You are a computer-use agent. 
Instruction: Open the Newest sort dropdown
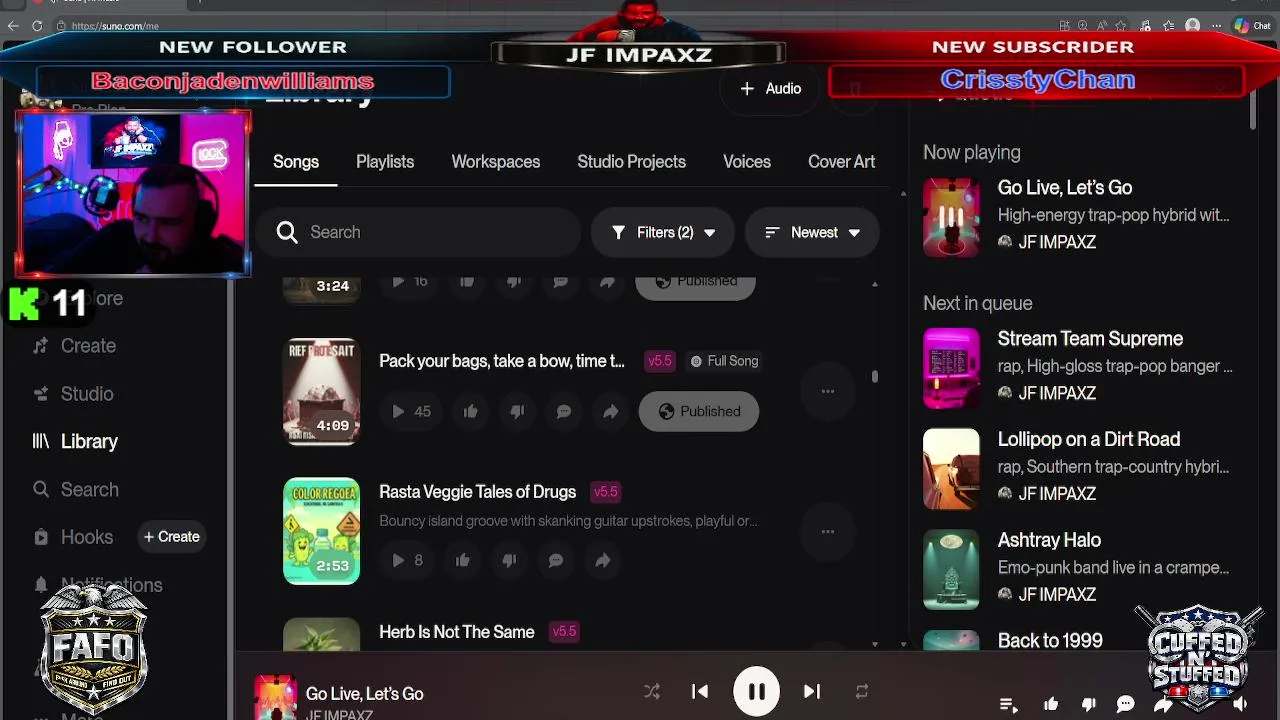[812, 232]
